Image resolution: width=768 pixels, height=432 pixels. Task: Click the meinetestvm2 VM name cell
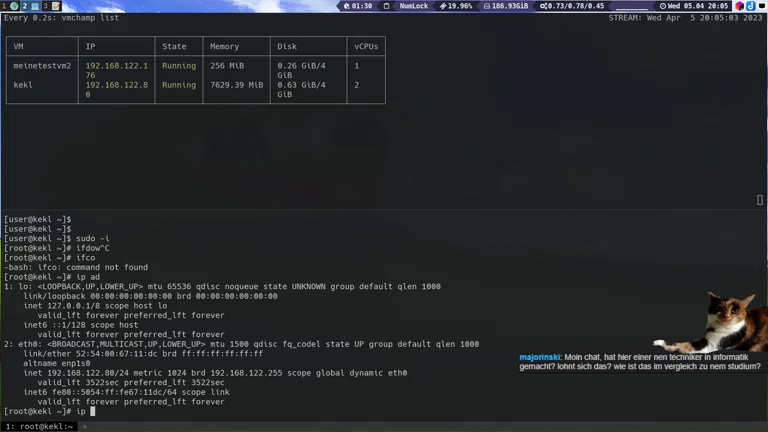(42, 66)
